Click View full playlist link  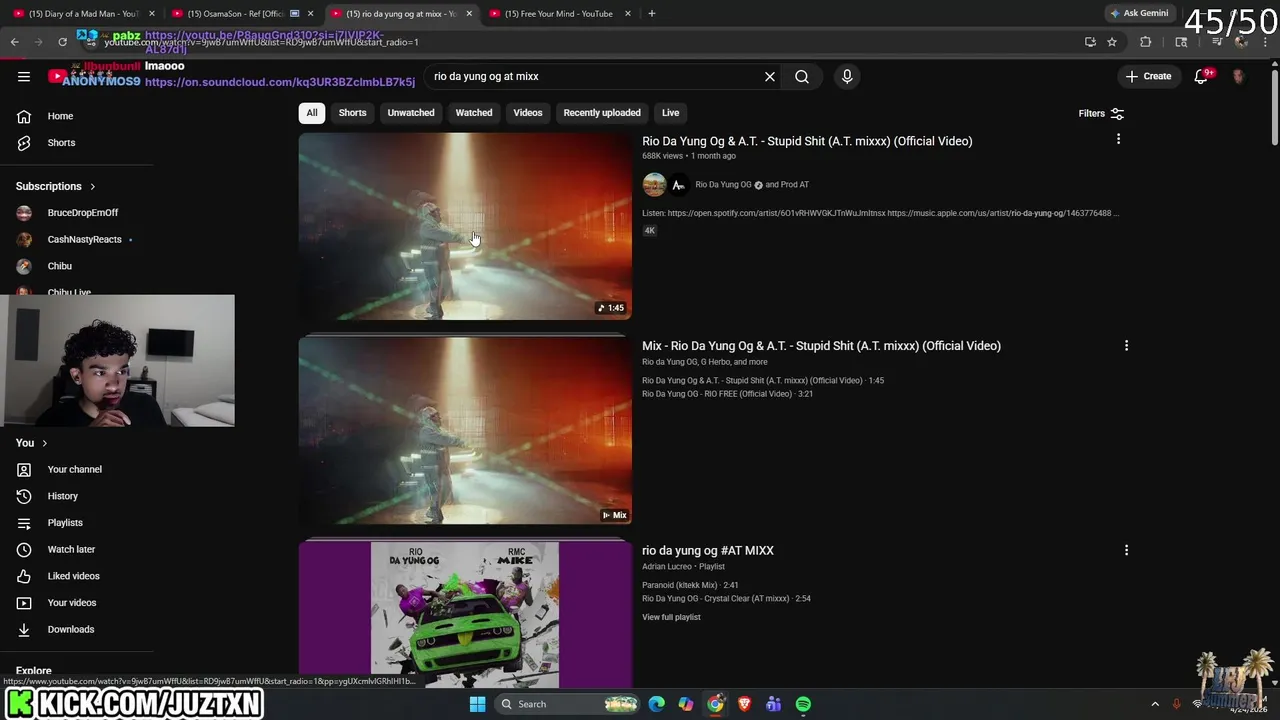click(671, 617)
